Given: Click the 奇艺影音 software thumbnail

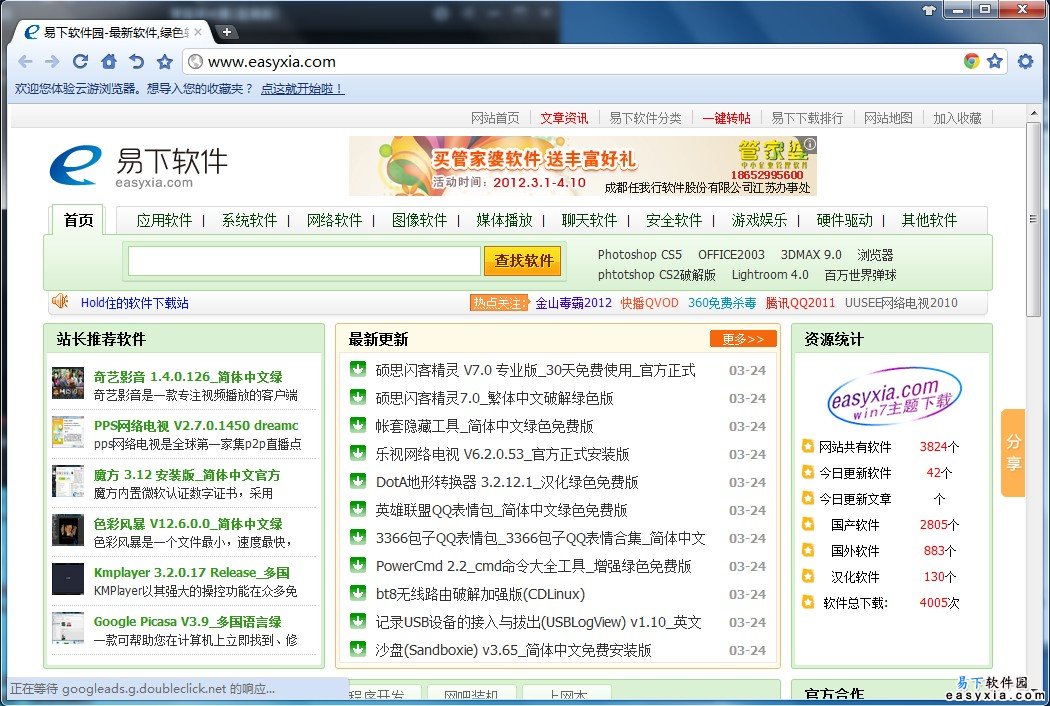Looking at the screenshot, I should 68,385.
